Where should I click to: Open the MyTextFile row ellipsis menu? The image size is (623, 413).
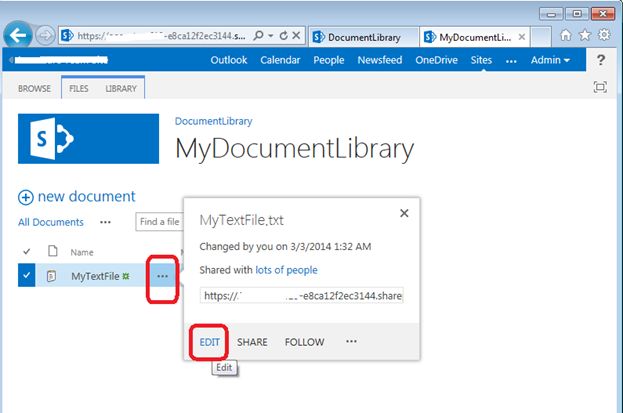(x=163, y=276)
